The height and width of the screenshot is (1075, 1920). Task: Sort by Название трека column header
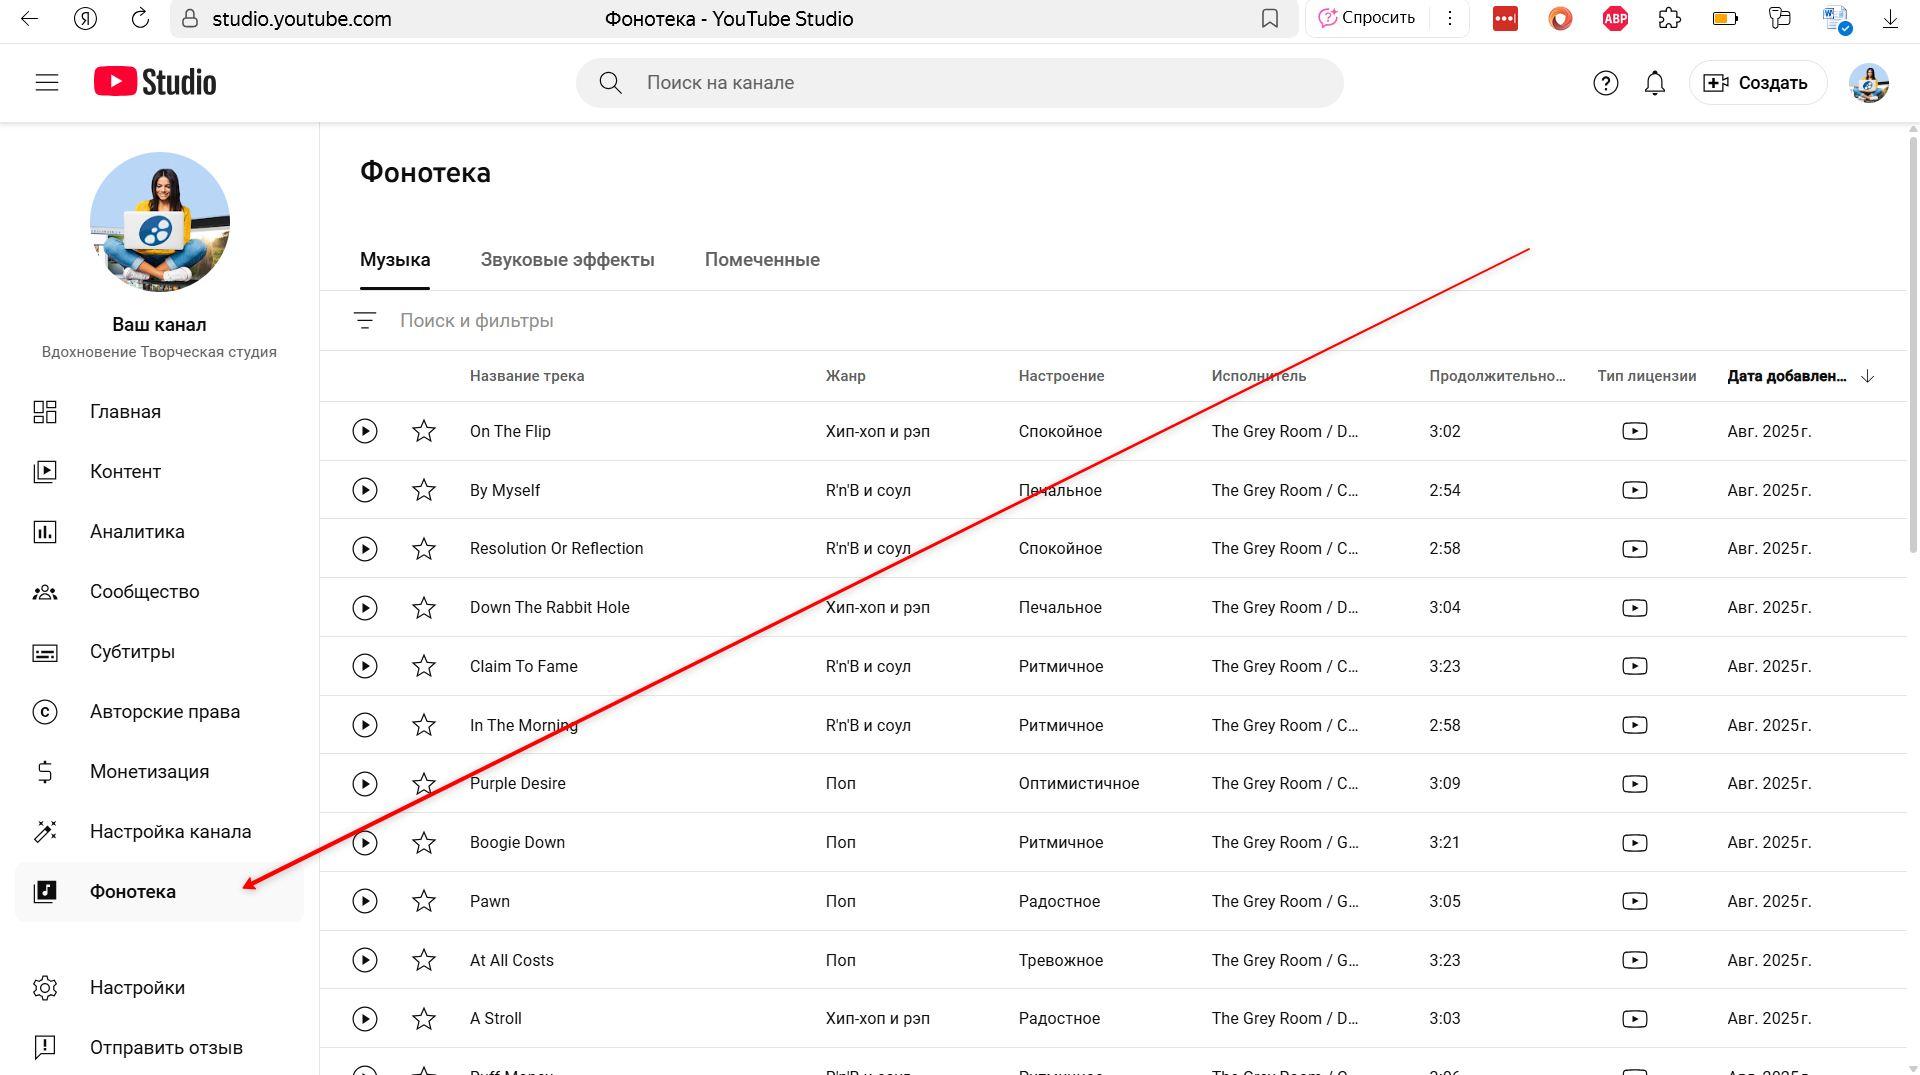pyautogui.click(x=527, y=376)
